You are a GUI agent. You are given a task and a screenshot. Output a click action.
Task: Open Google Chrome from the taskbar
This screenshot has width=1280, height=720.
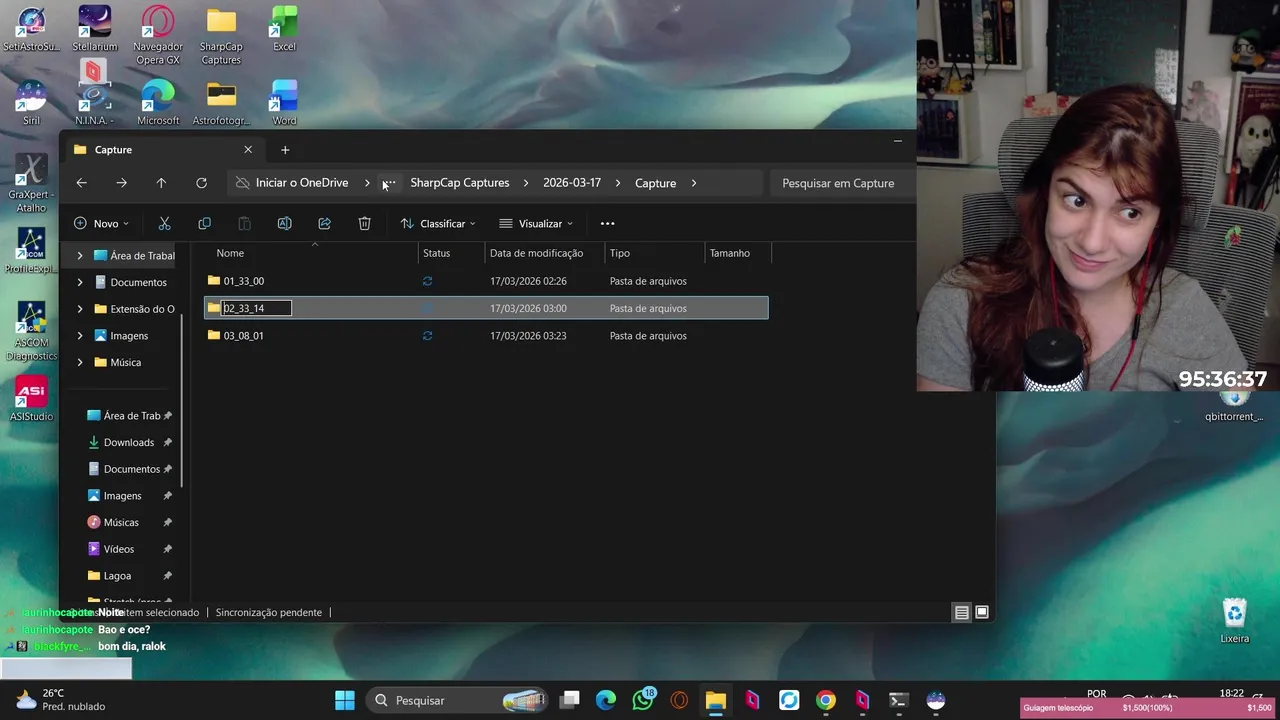pos(825,700)
